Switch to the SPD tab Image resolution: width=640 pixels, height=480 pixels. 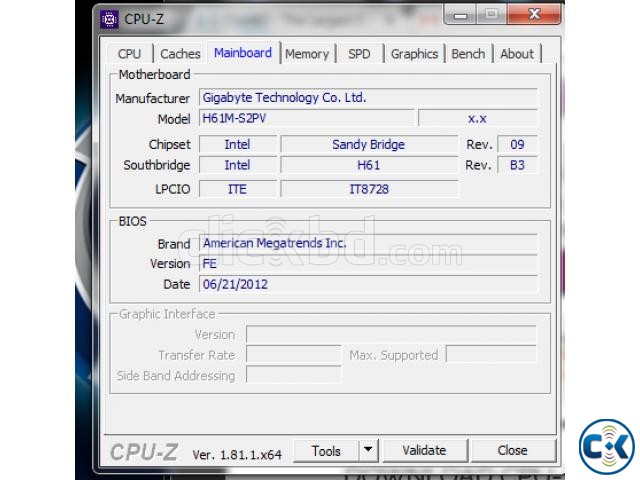tap(359, 54)
